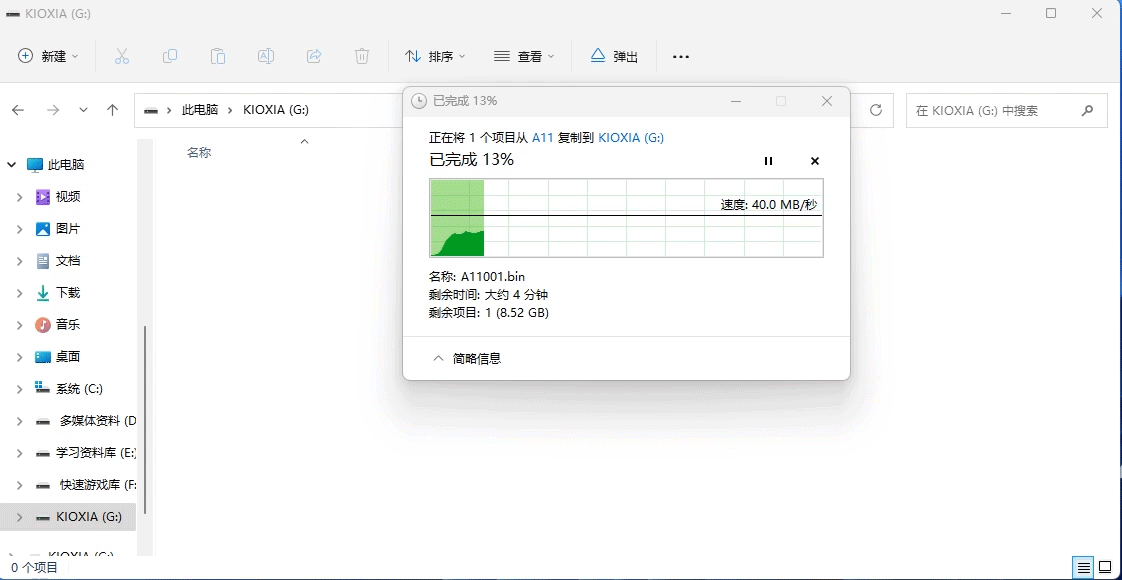Cancel the copy with the X button
Image resolution: width=1122 pixels, height=580 pixels.
coord(814,161)
